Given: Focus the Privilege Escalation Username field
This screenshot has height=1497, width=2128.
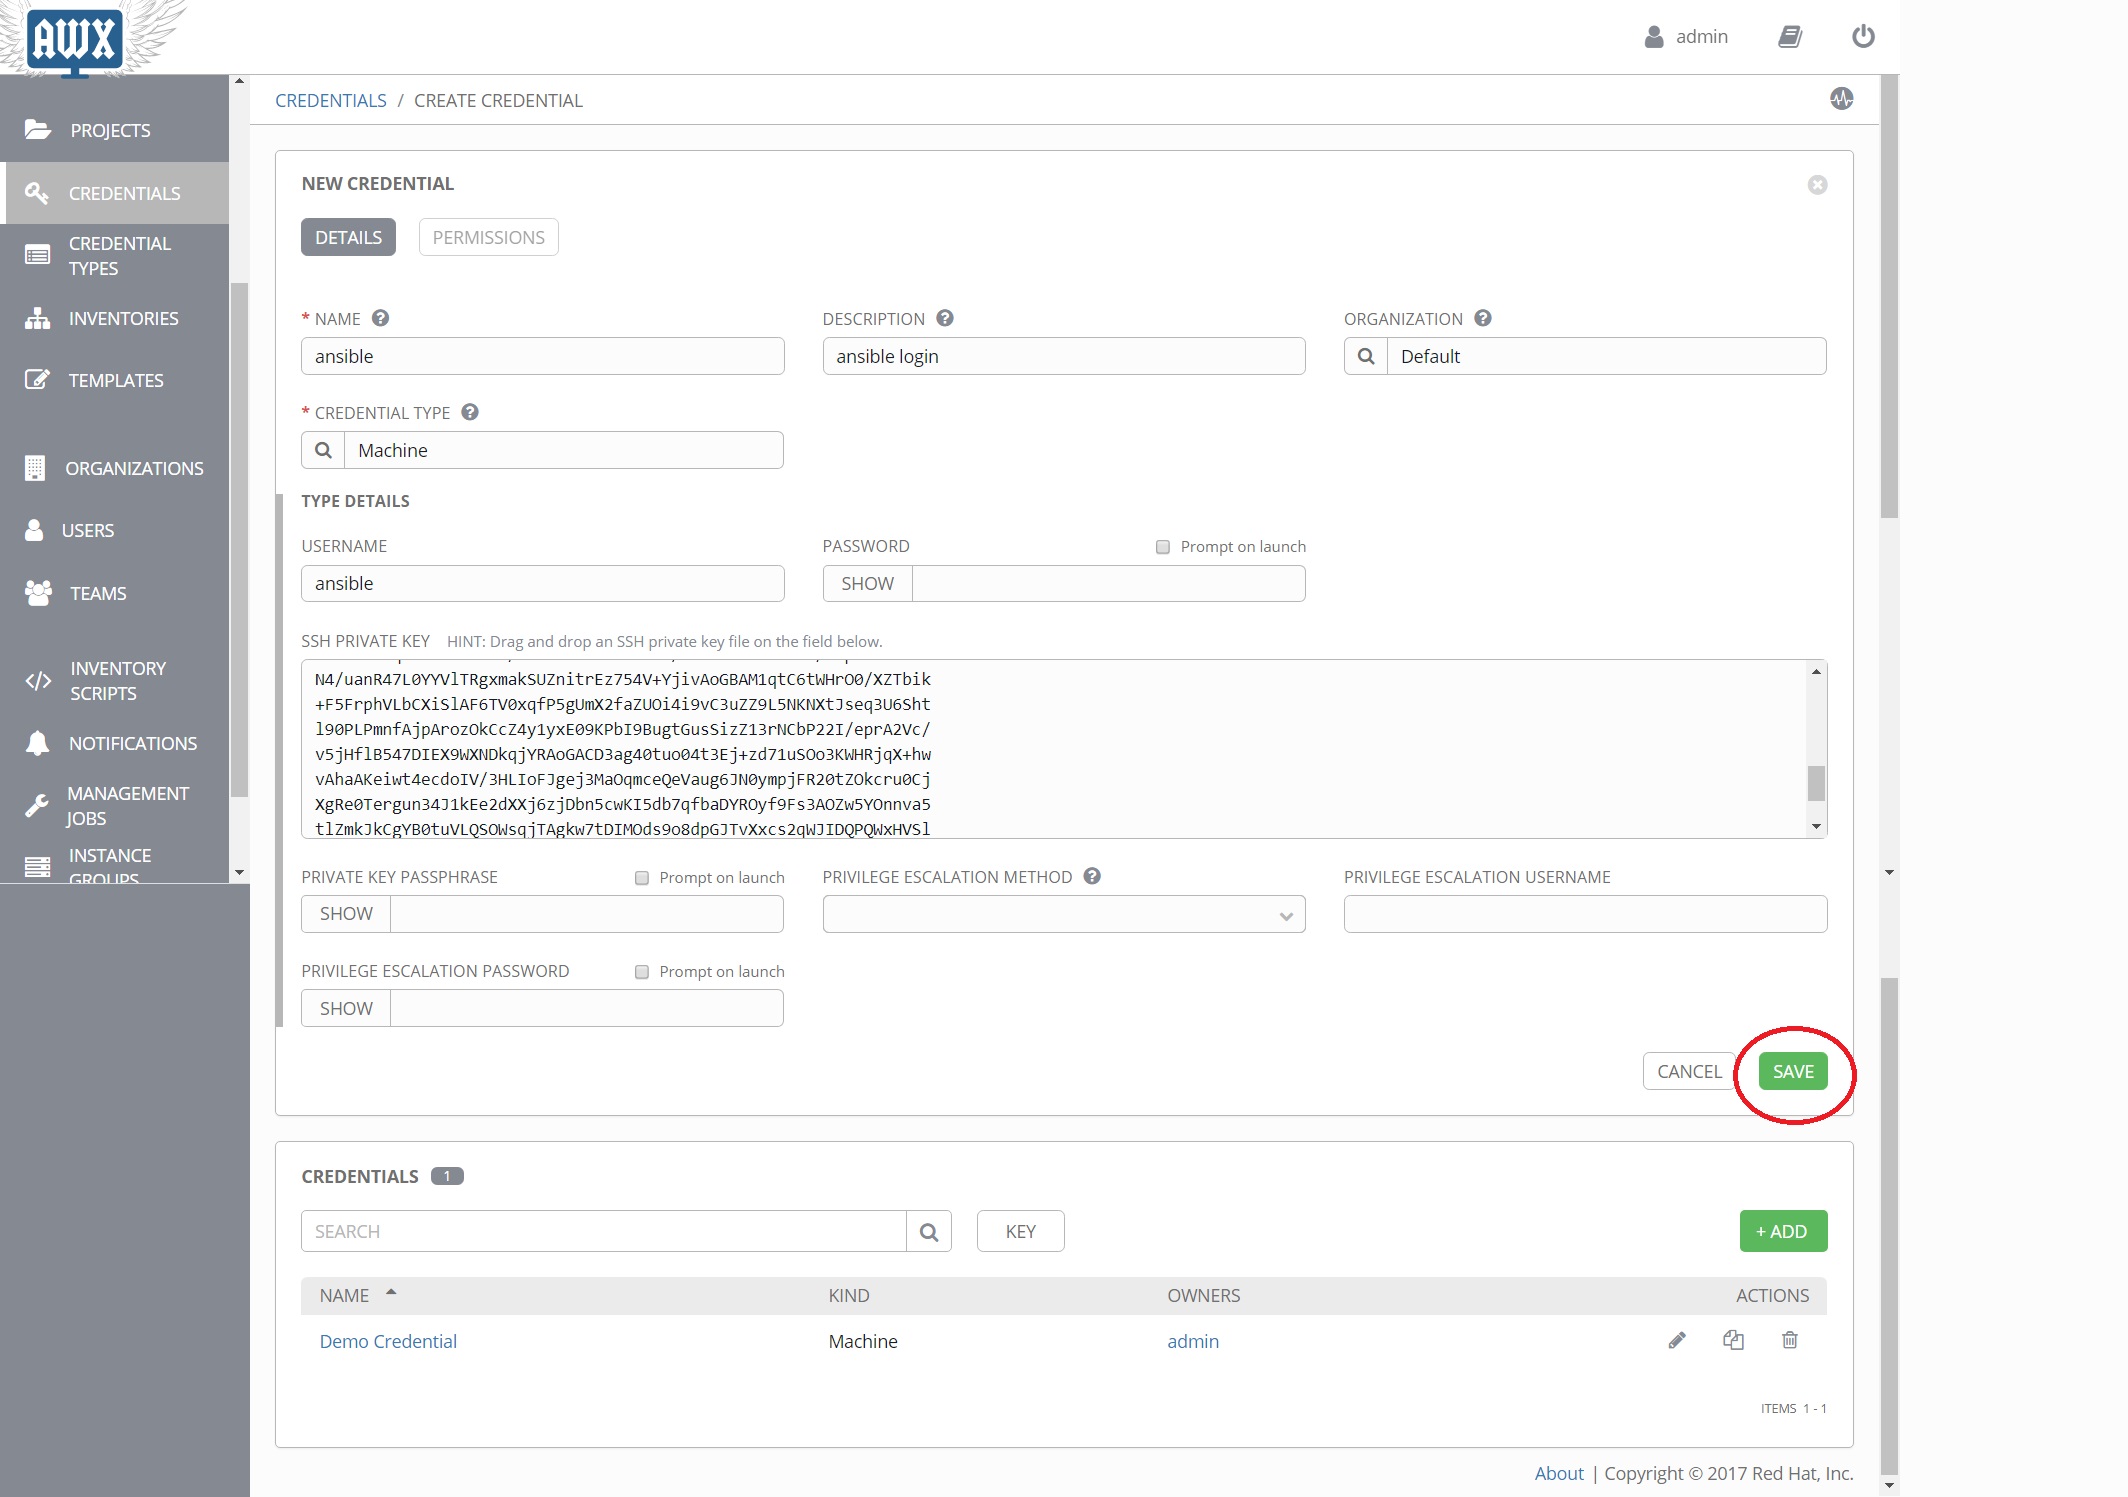Looking at the screenshot, I should pos(1585,914).
